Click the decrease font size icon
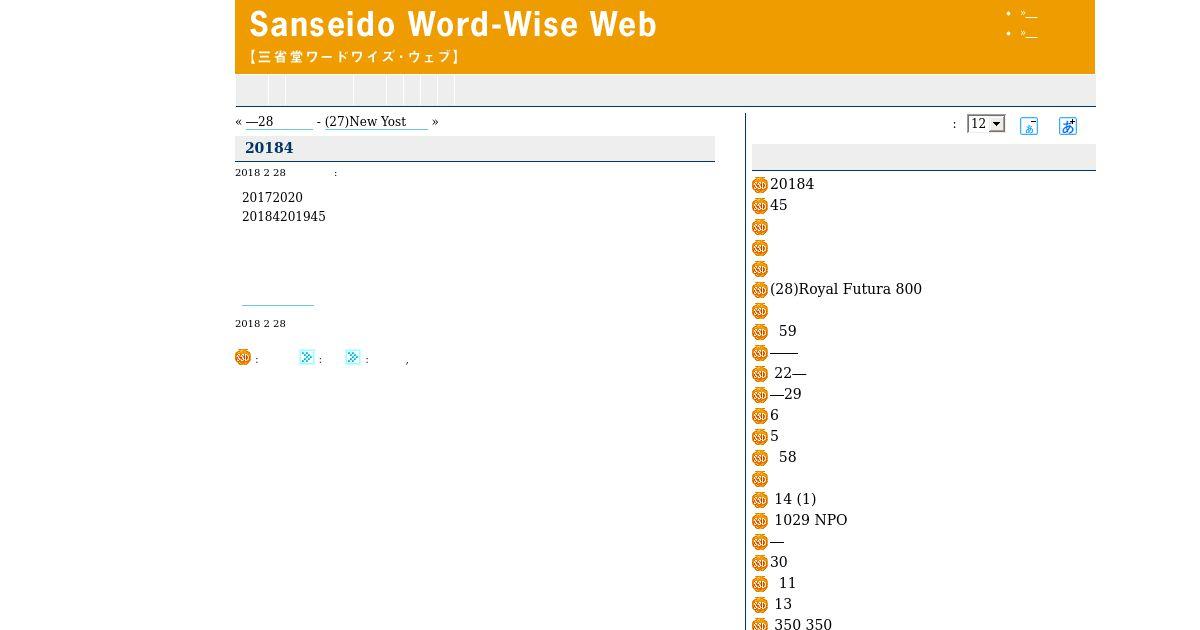1200x630 pixels. pyautogui.click(x=1029, y=126)
